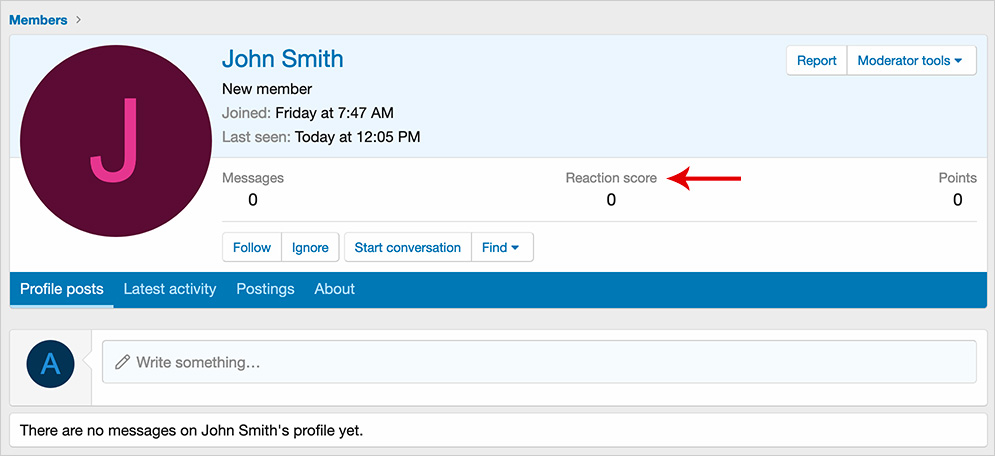This screenshot has width=995, height=456.
Task: Switch to the Latest activity tab
Action: (x=170, y=289)
